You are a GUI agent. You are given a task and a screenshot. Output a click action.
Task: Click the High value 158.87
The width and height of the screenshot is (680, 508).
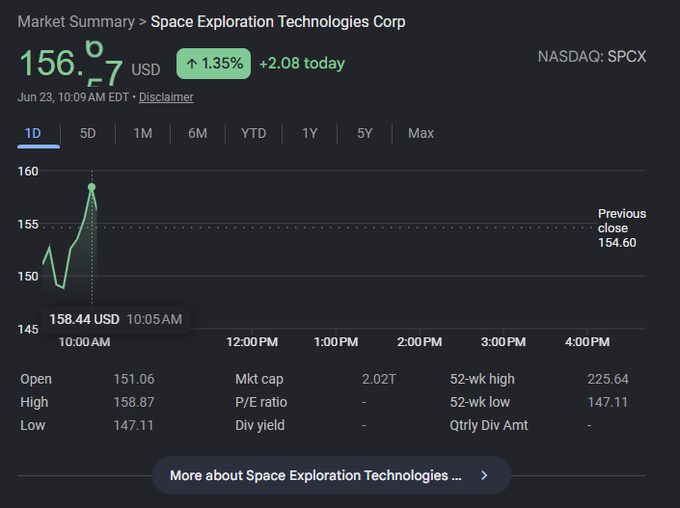(x=134, y=402)
